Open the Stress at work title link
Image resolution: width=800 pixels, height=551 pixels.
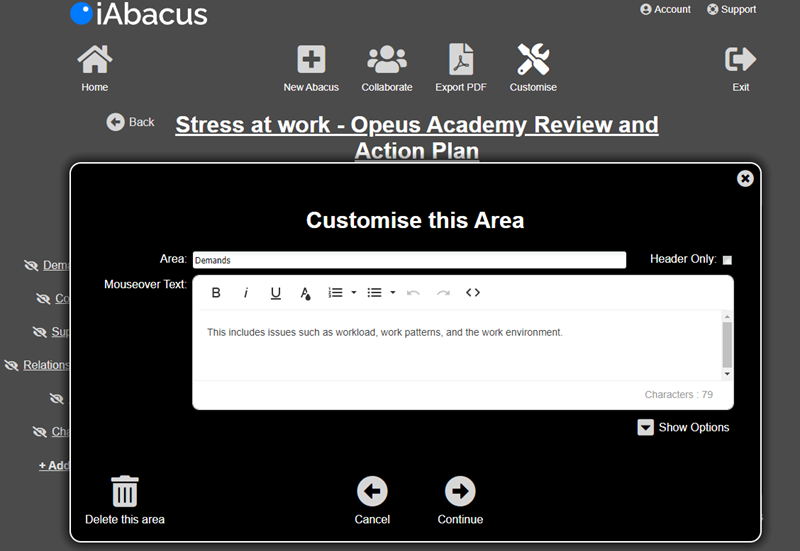click(417, 138)
